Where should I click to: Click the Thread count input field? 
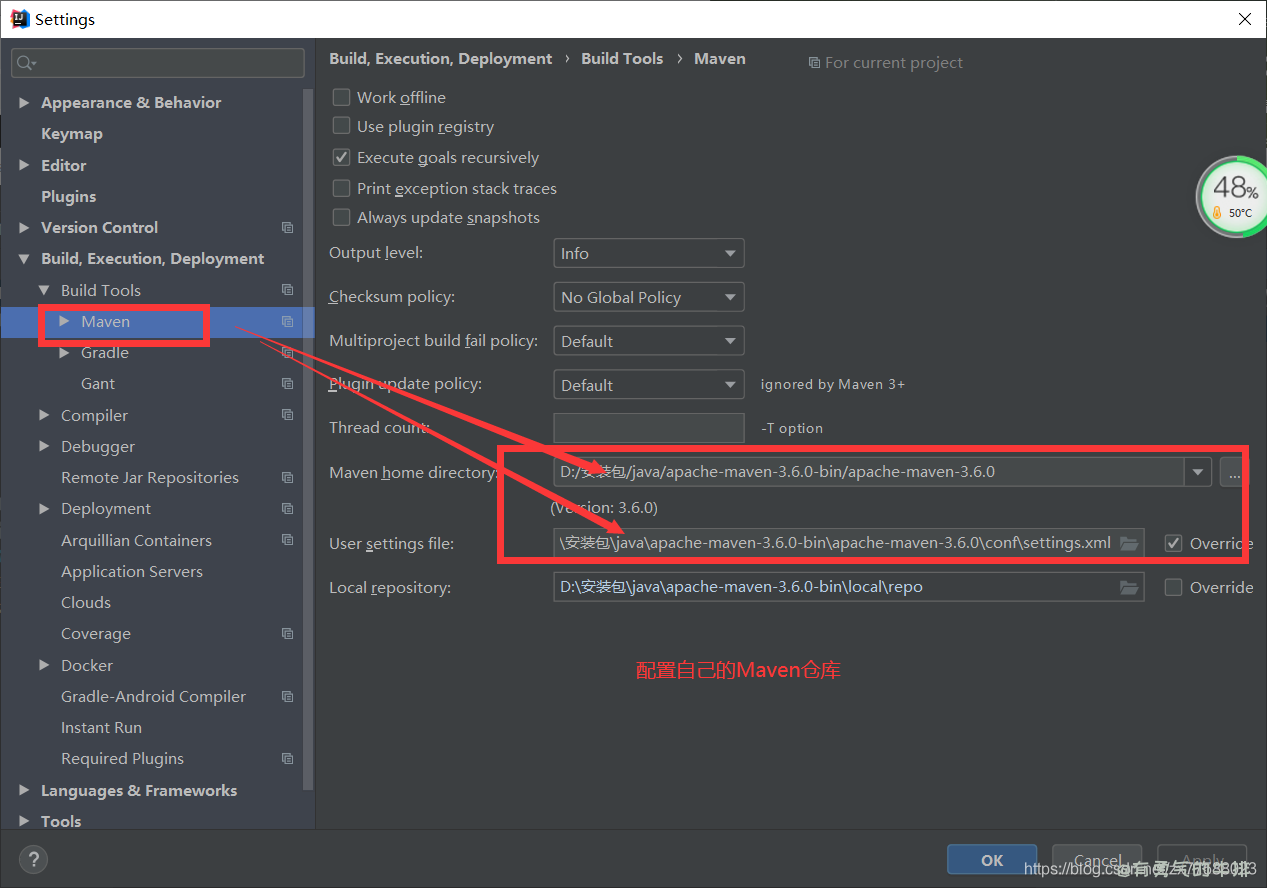pyautogui.click(x=649, y=428)
